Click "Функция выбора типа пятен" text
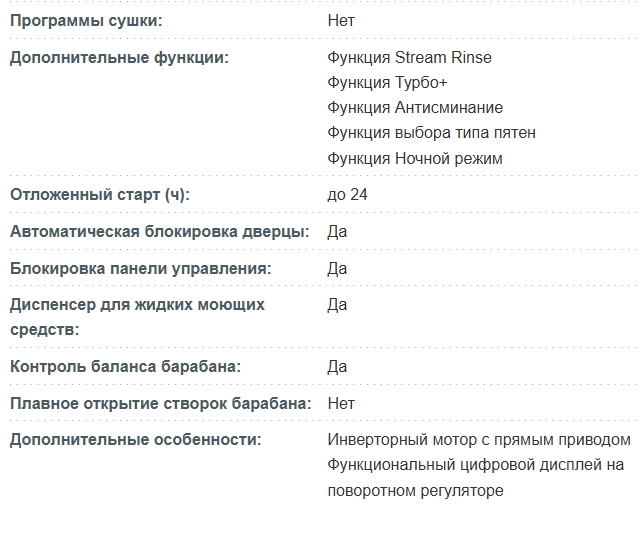 click(x=431, y=132)
